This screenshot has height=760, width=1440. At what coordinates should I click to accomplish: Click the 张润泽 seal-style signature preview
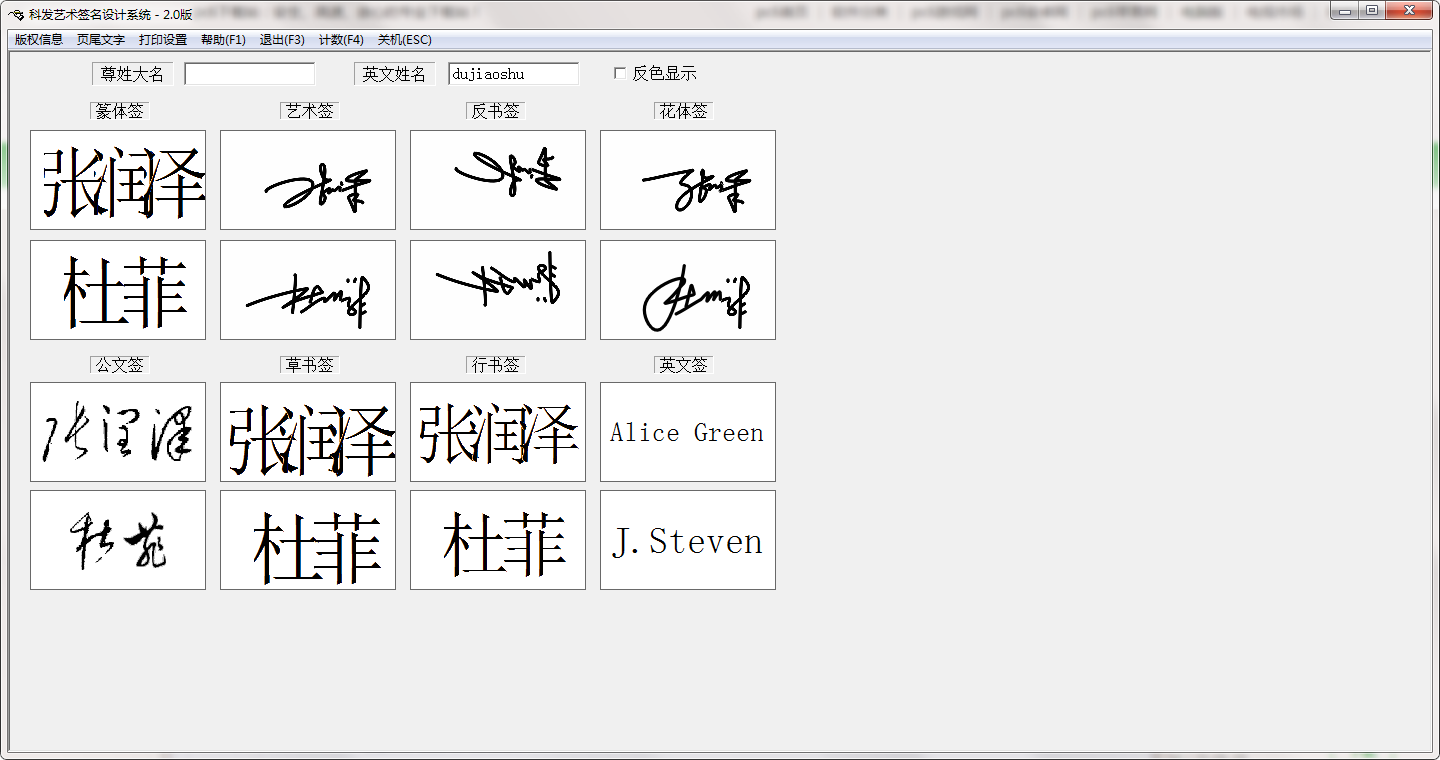point(117,179)
